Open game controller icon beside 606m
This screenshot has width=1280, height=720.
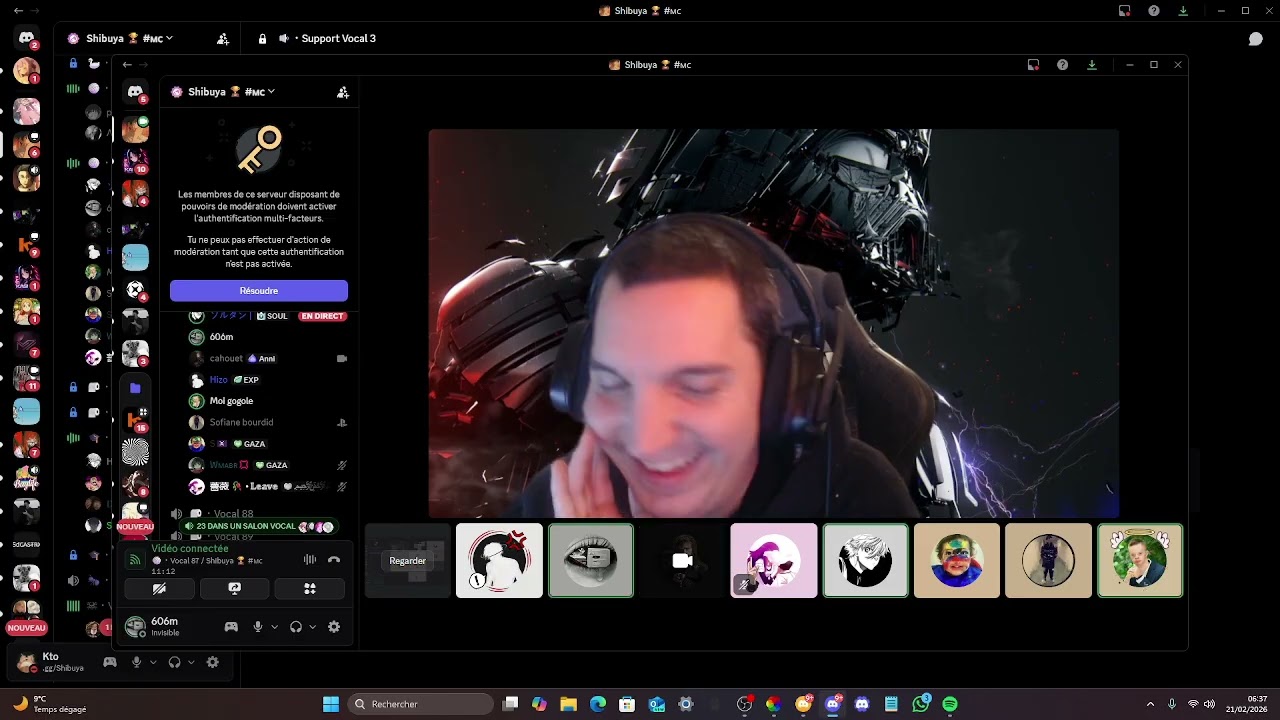click(x=231, y=627)
